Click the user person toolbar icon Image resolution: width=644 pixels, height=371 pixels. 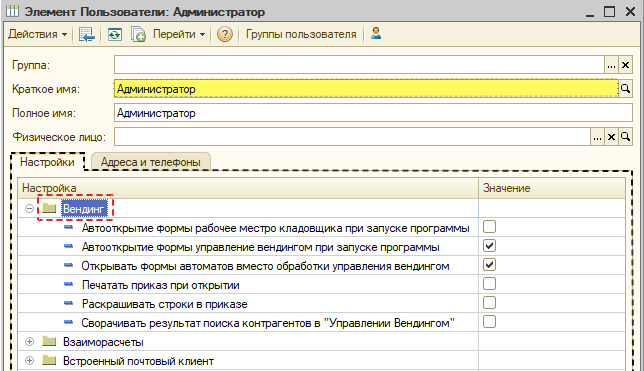tap(376, 33)
